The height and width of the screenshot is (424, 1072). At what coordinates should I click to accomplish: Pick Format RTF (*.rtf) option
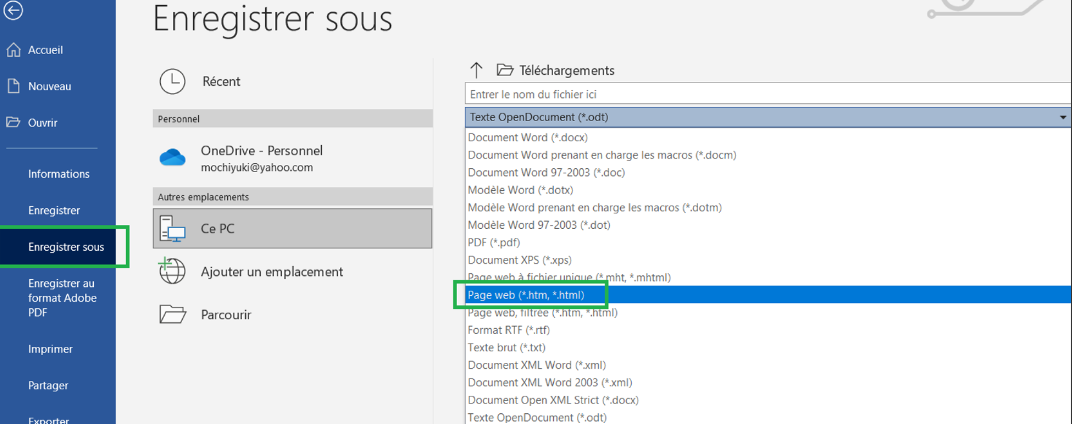point(509,330)
